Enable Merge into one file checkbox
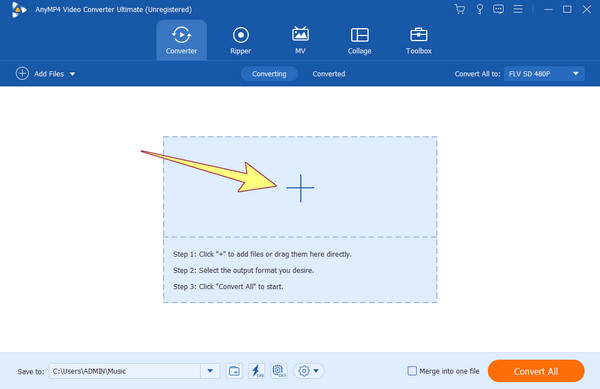This screenshot has width=600, height=389. [412, 371]
